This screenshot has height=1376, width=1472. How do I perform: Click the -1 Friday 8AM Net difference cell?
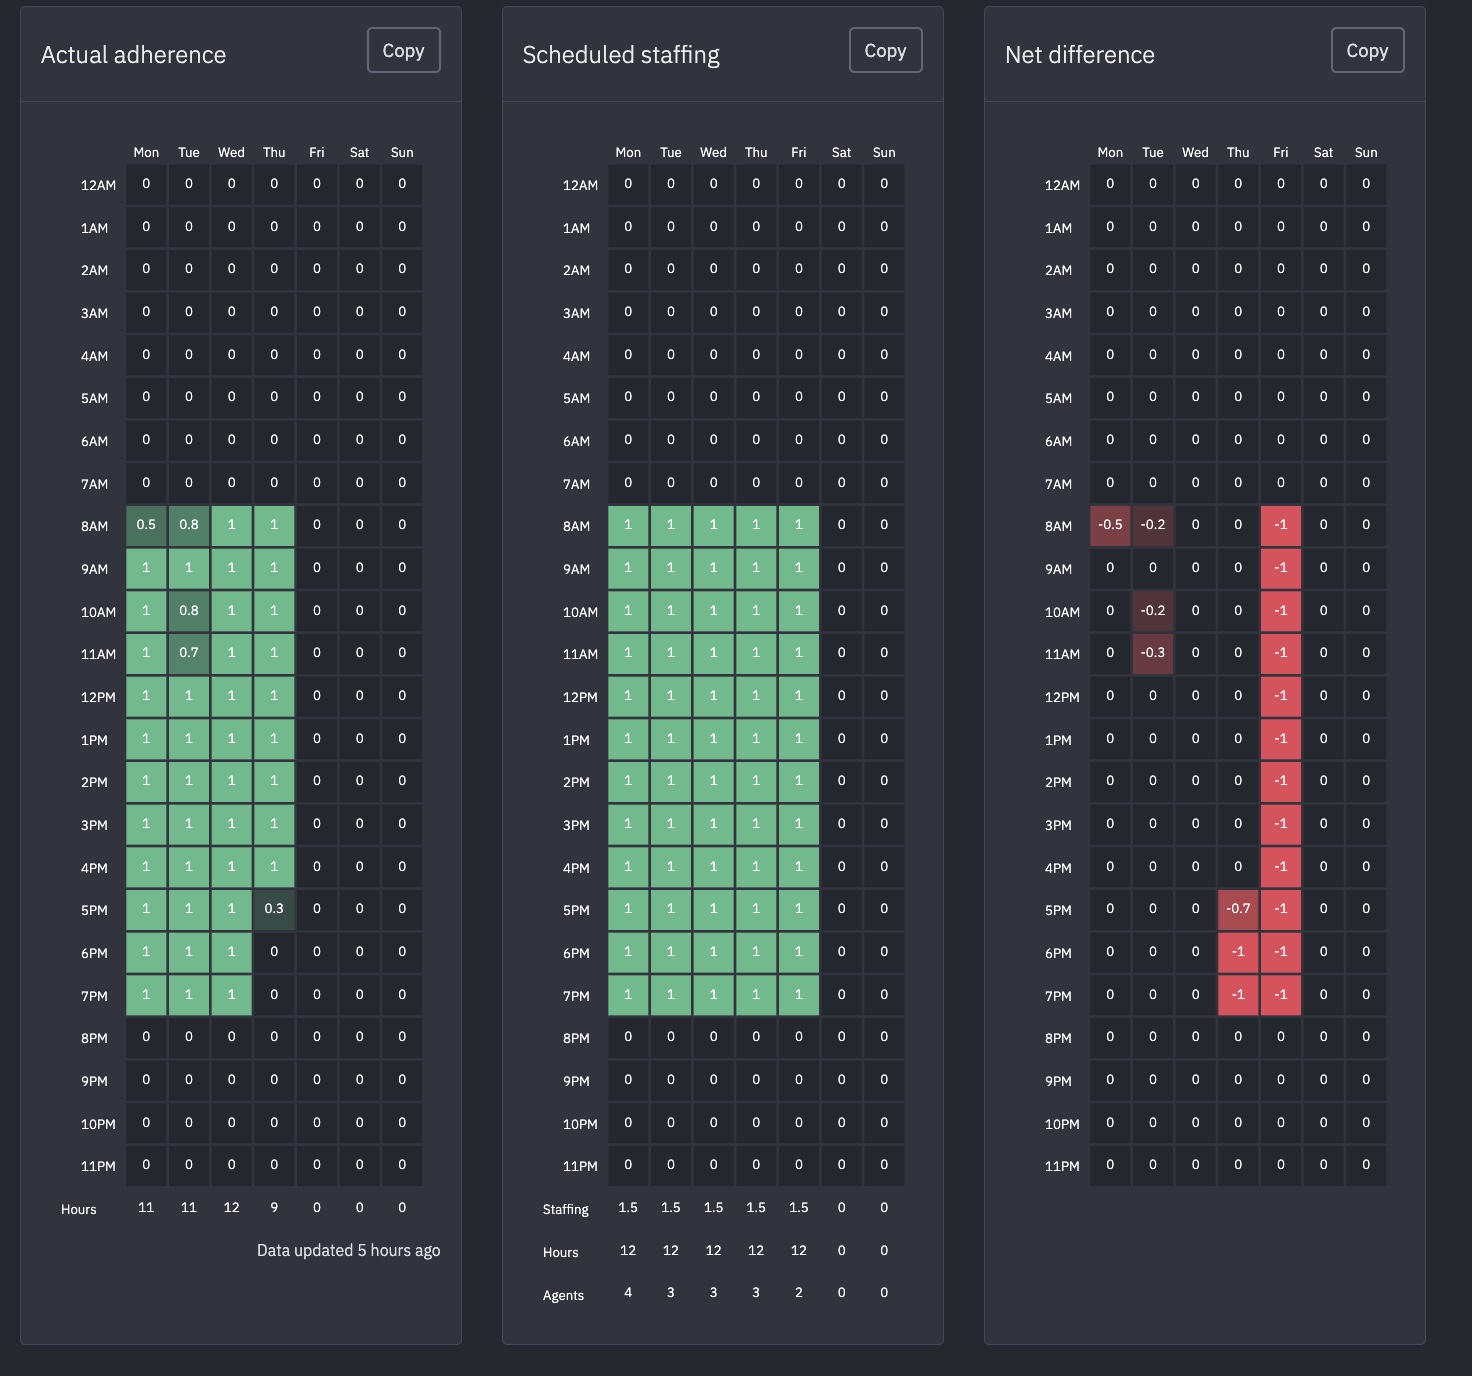(1281, 525)
